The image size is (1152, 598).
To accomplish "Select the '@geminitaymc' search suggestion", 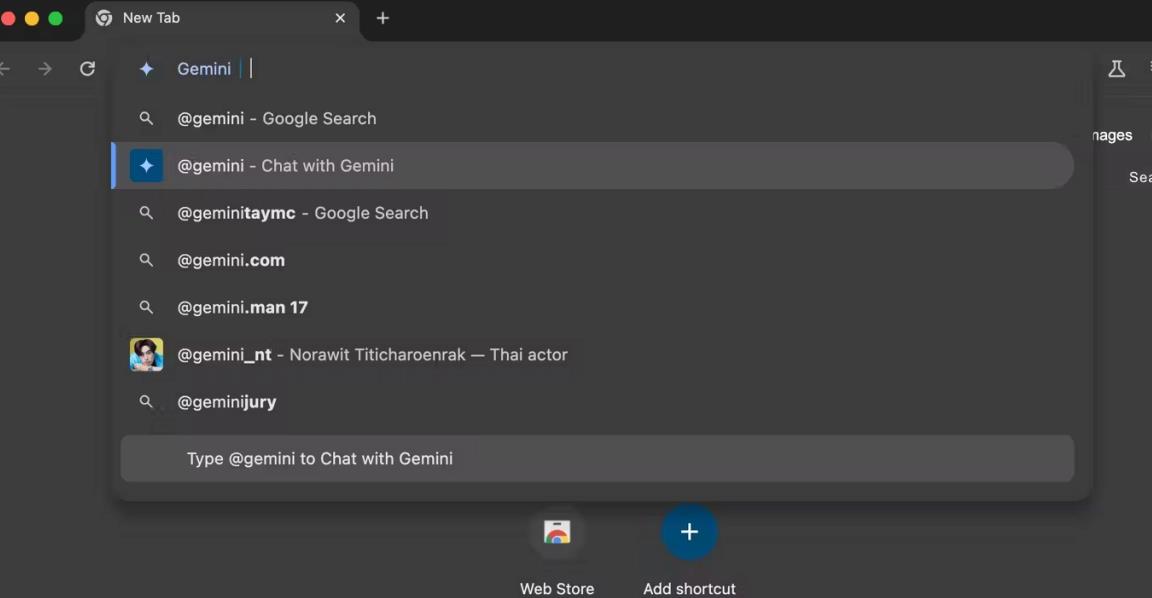I will tap(303, 213).
